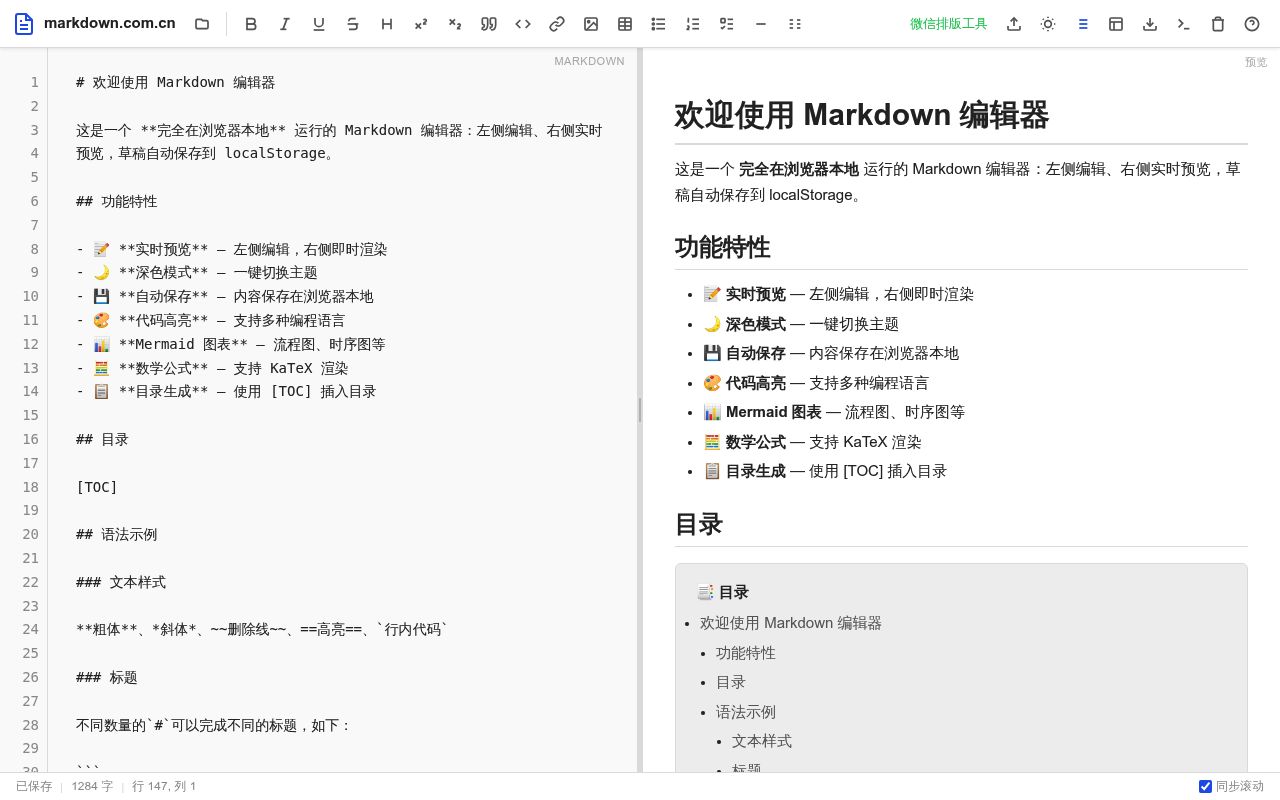Insert blockquote
This screenshot has width=1280, height=800.
pyautogui.click(x=489, y=24)
